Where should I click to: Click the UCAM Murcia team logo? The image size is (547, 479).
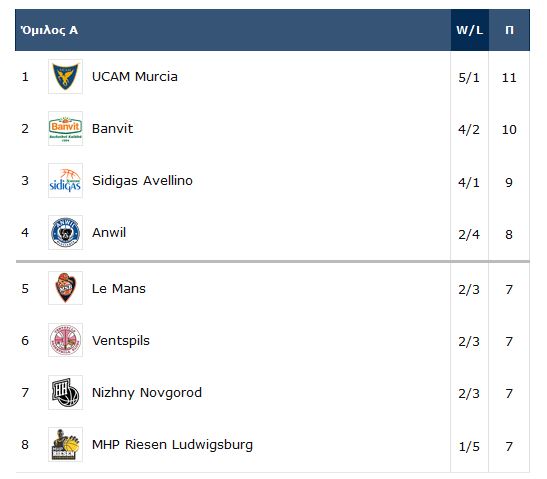65,76
